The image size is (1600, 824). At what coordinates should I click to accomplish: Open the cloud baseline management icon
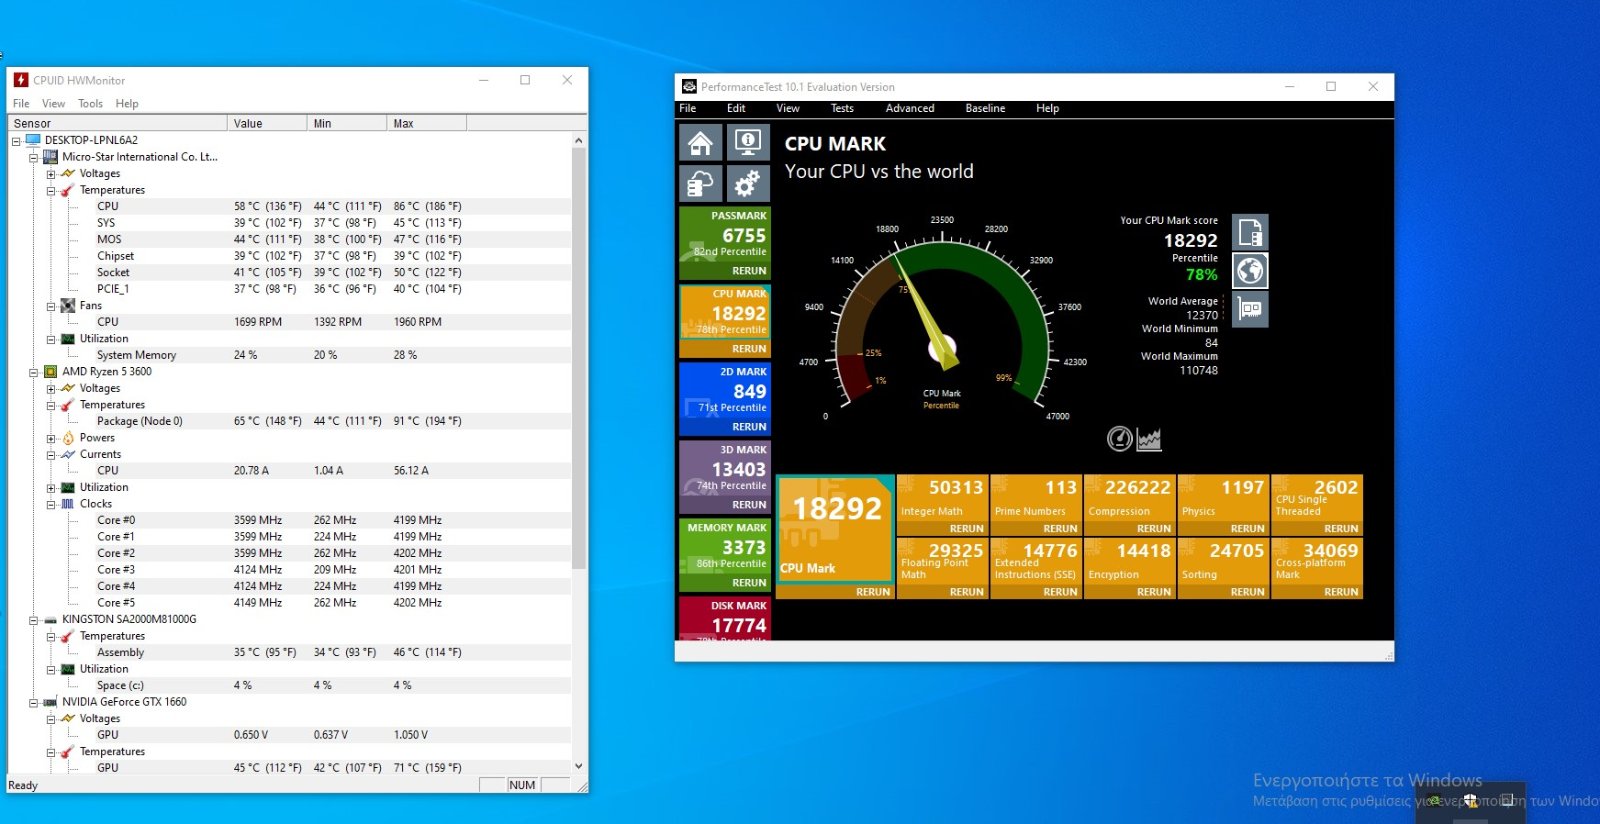pos(701,184)
